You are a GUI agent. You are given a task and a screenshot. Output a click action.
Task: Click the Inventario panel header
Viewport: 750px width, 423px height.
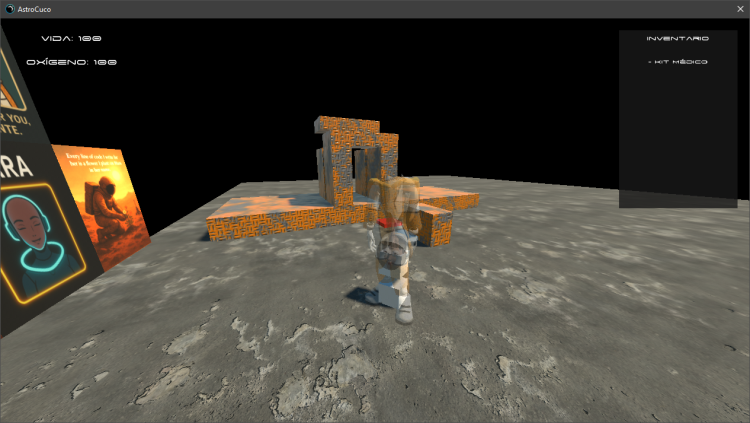(677, 38)
